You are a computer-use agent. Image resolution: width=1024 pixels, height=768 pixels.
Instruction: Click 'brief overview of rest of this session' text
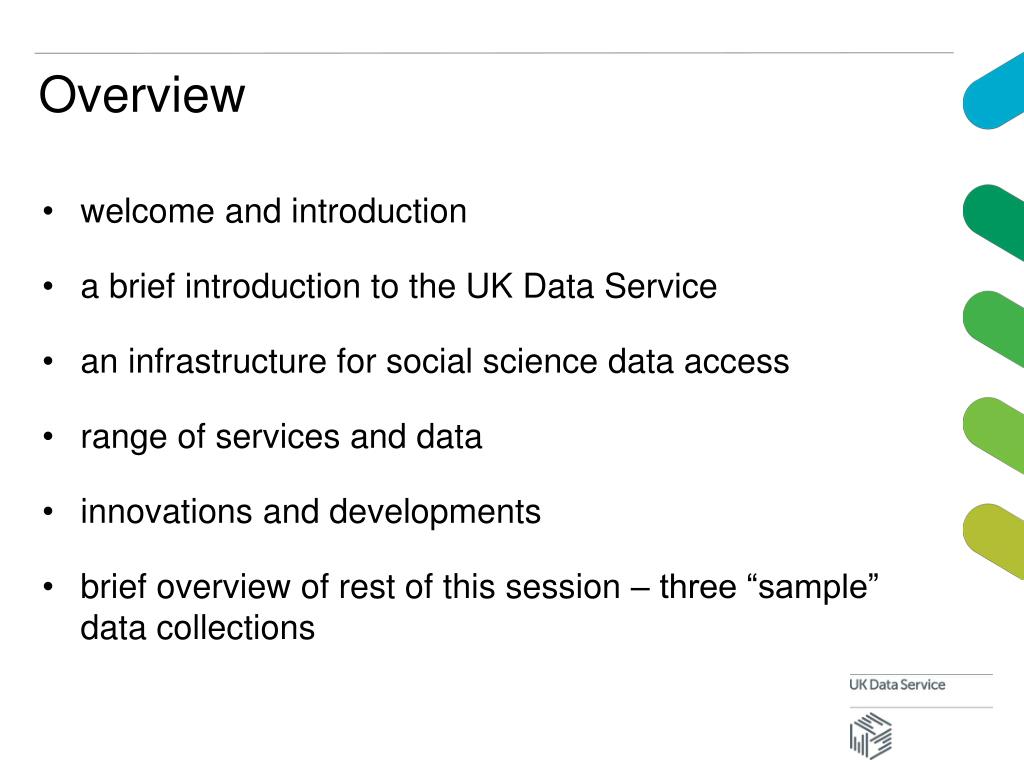350,586
